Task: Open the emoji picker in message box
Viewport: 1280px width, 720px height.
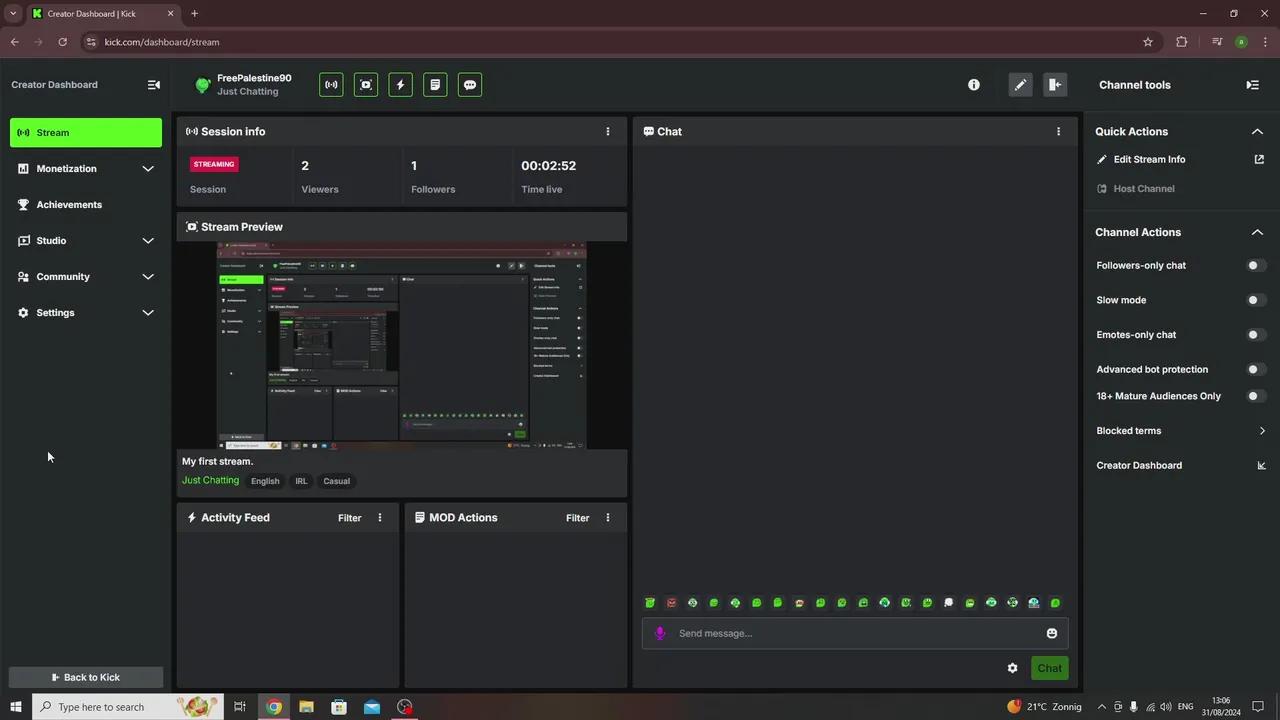Action: click(1051, 633)
